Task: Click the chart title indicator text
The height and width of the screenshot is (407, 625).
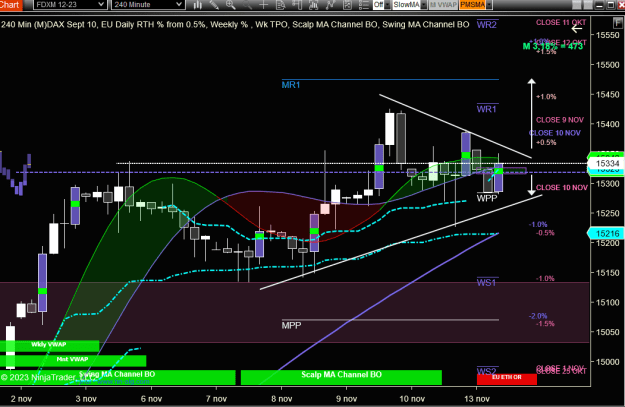Action: pyautogui.click(x=235, y=25)
